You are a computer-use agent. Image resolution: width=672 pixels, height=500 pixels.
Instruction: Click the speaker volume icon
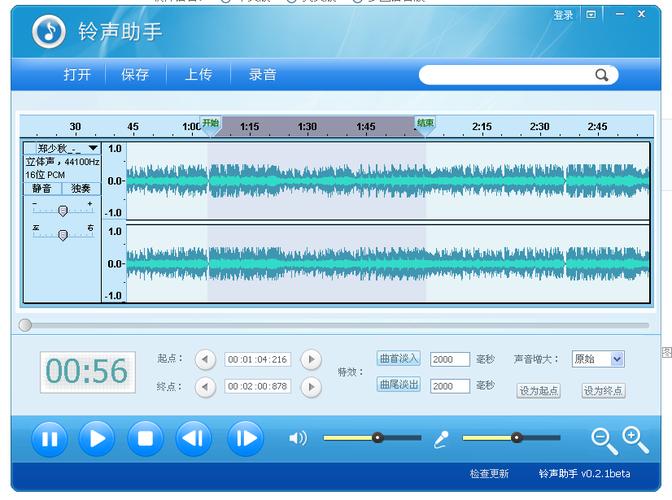[x=298, y=438]
